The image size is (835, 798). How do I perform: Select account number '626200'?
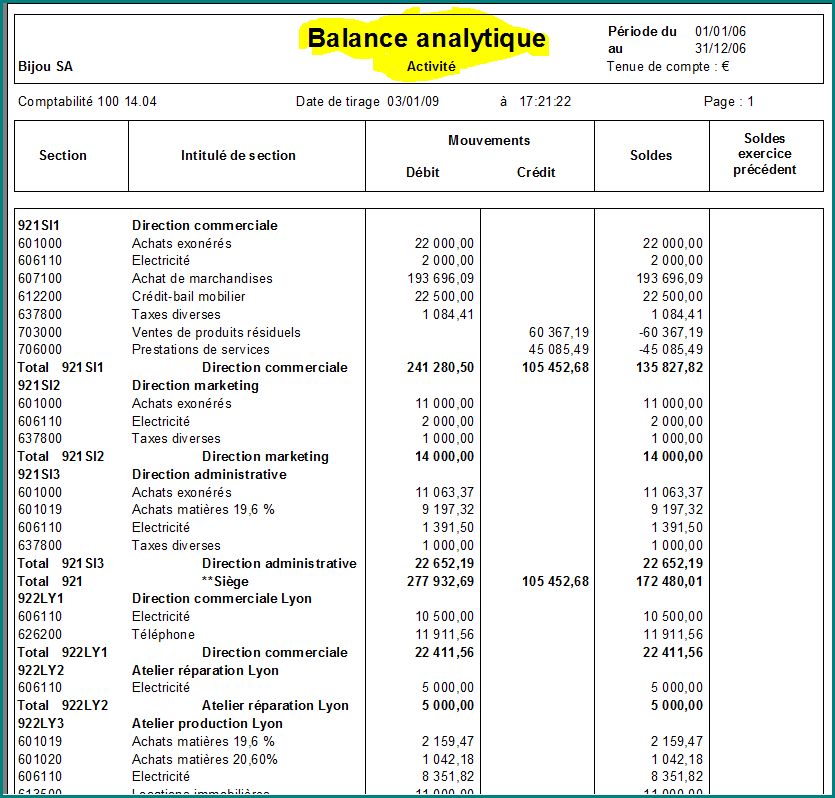coord(40,635)
